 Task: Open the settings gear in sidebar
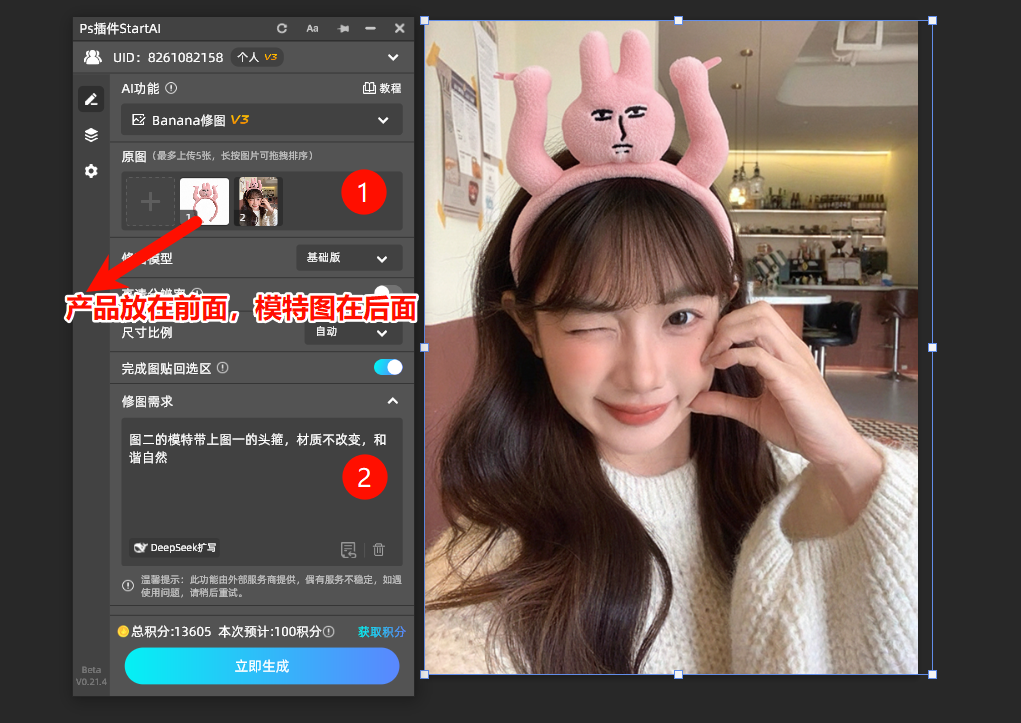[91, 171]
